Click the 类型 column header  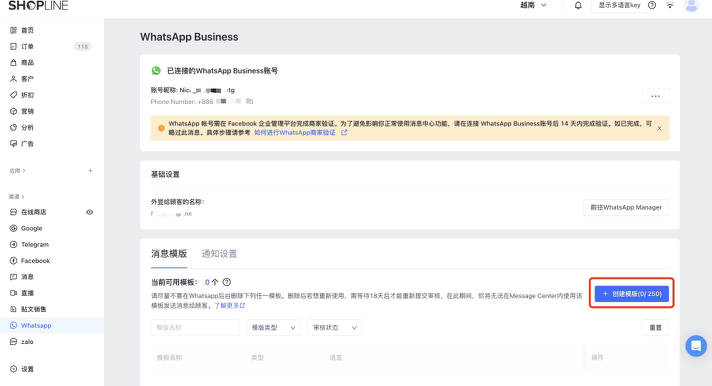pyautogui.click(x=257, y=358)
